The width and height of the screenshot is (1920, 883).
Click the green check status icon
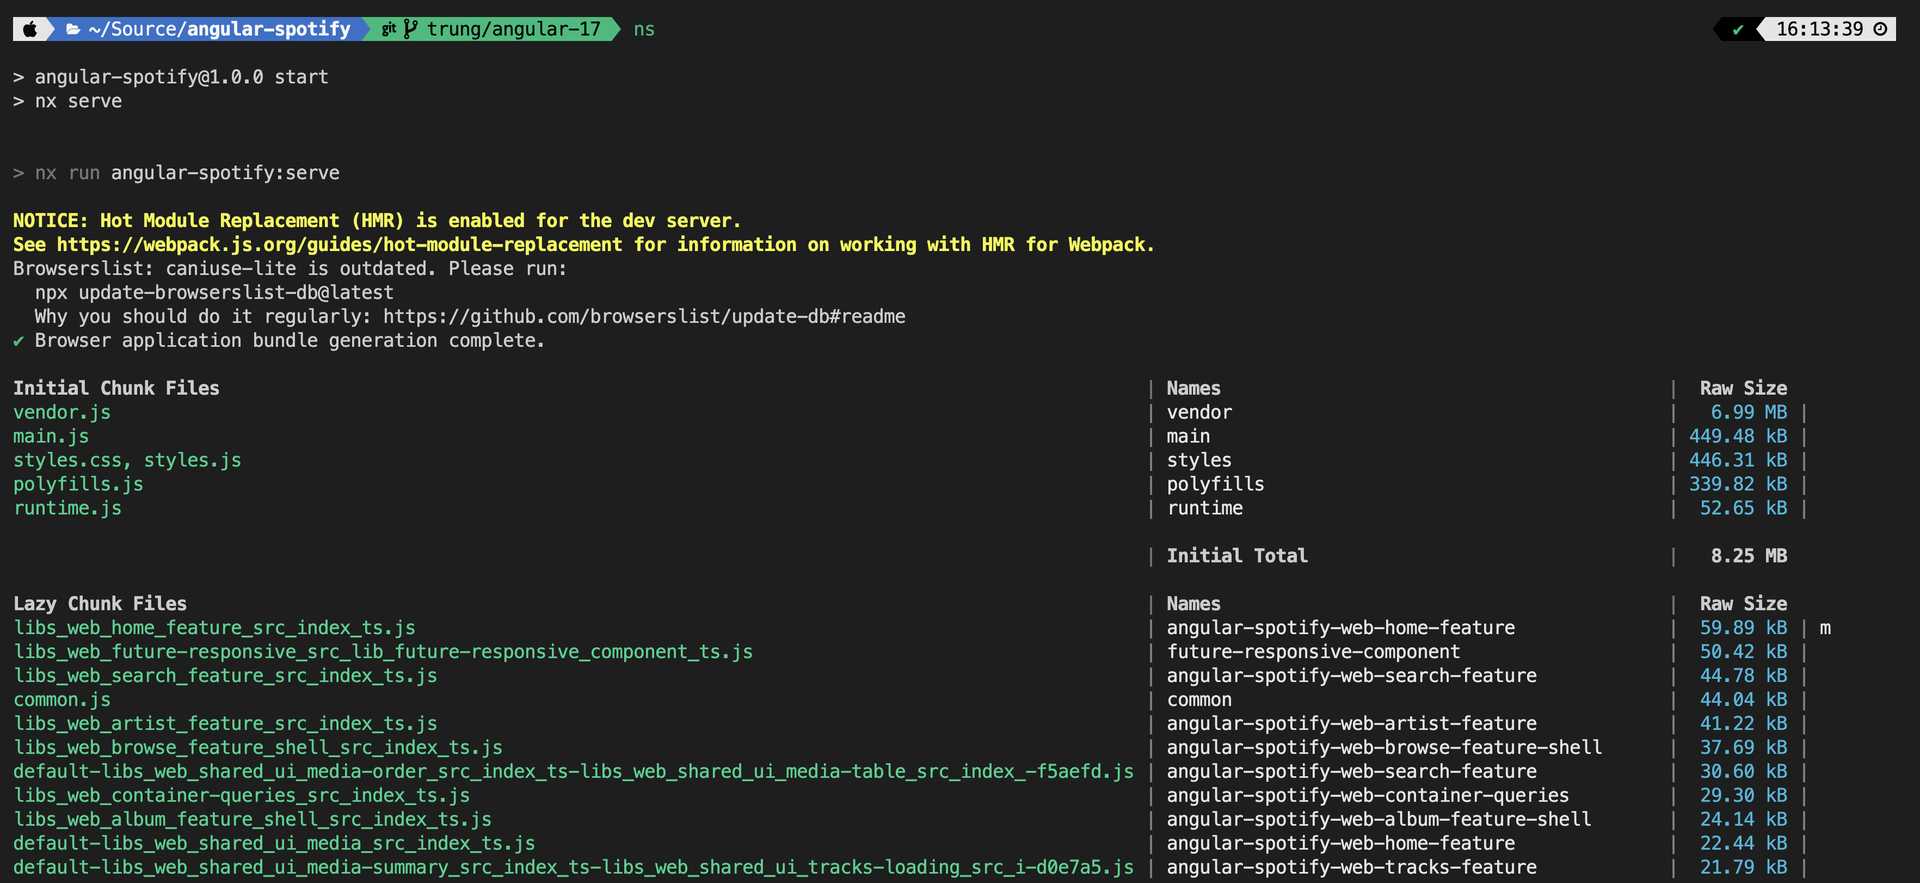tap(1738, 29)
